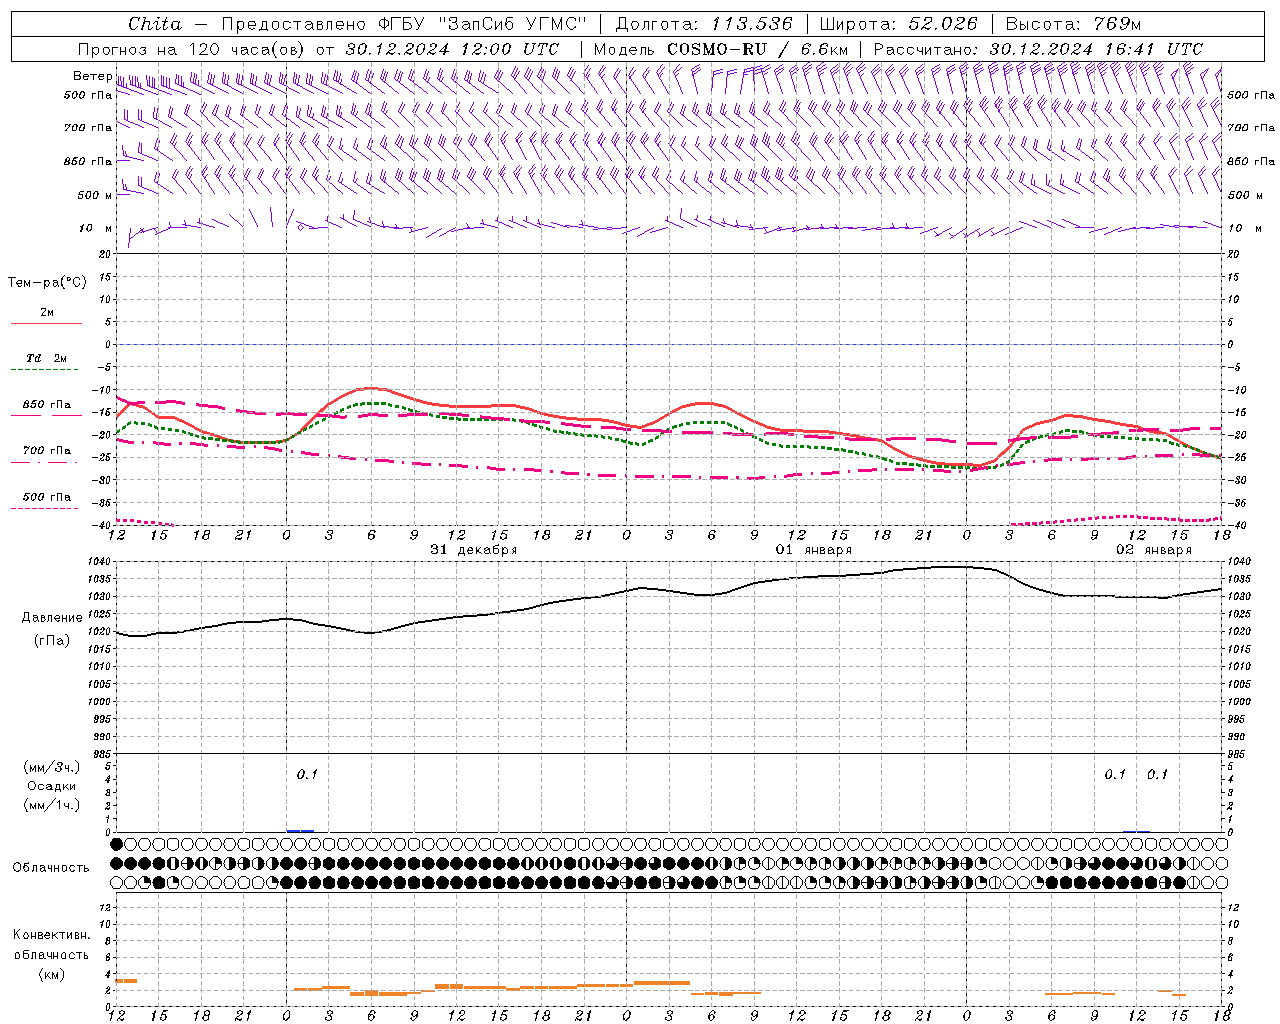Screen dimensions: 1280x1024
Task: Click the "02 января" date label
Action: (x=1154, y=550)
